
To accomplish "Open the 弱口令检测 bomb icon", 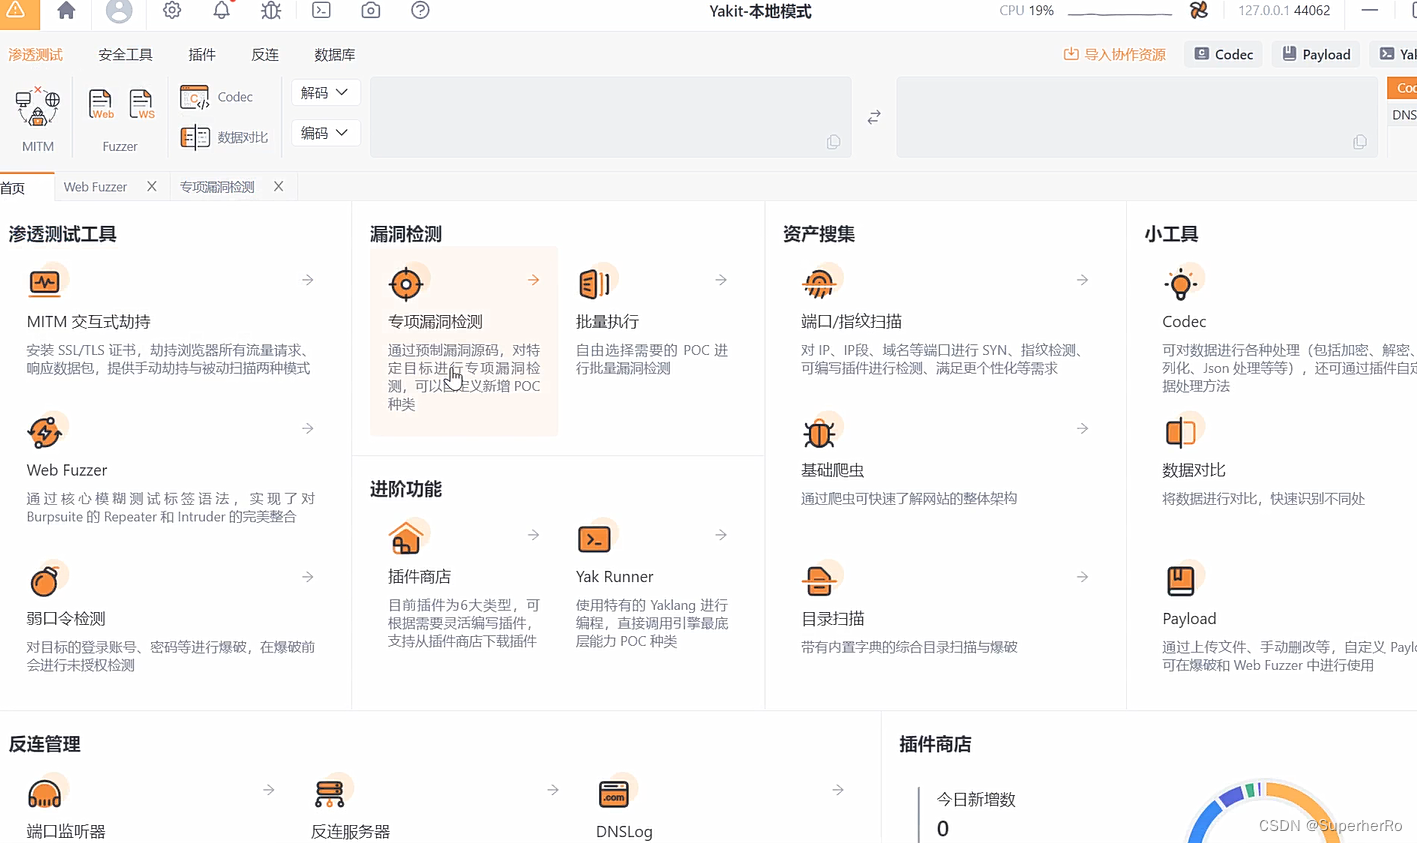I will tap(45, 580).
